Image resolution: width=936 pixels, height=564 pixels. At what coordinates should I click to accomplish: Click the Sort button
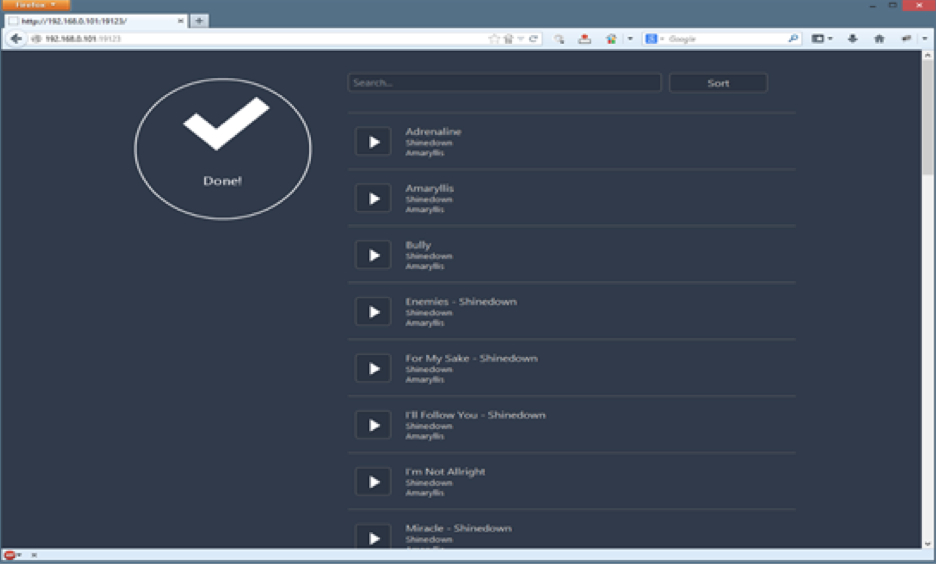(718, 83)
